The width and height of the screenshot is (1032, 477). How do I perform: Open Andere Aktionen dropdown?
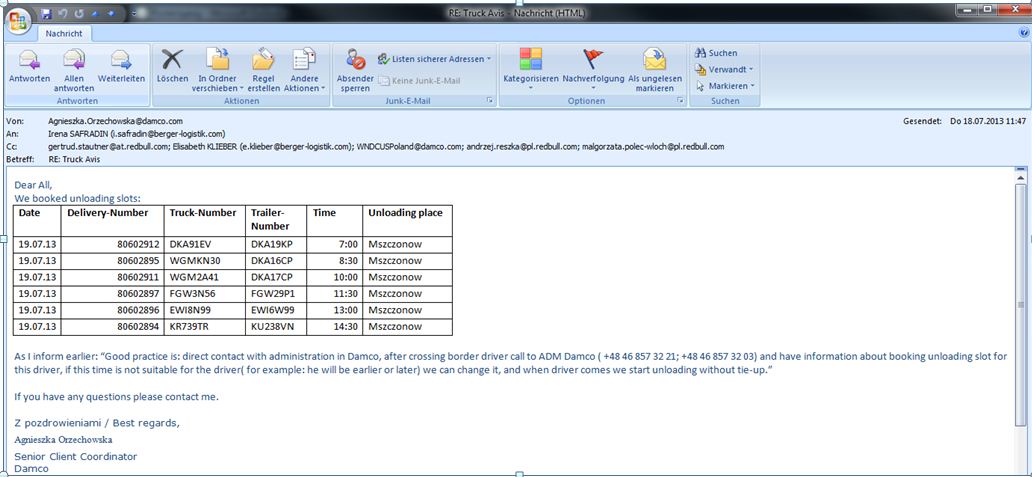click(x=305, y=69)
